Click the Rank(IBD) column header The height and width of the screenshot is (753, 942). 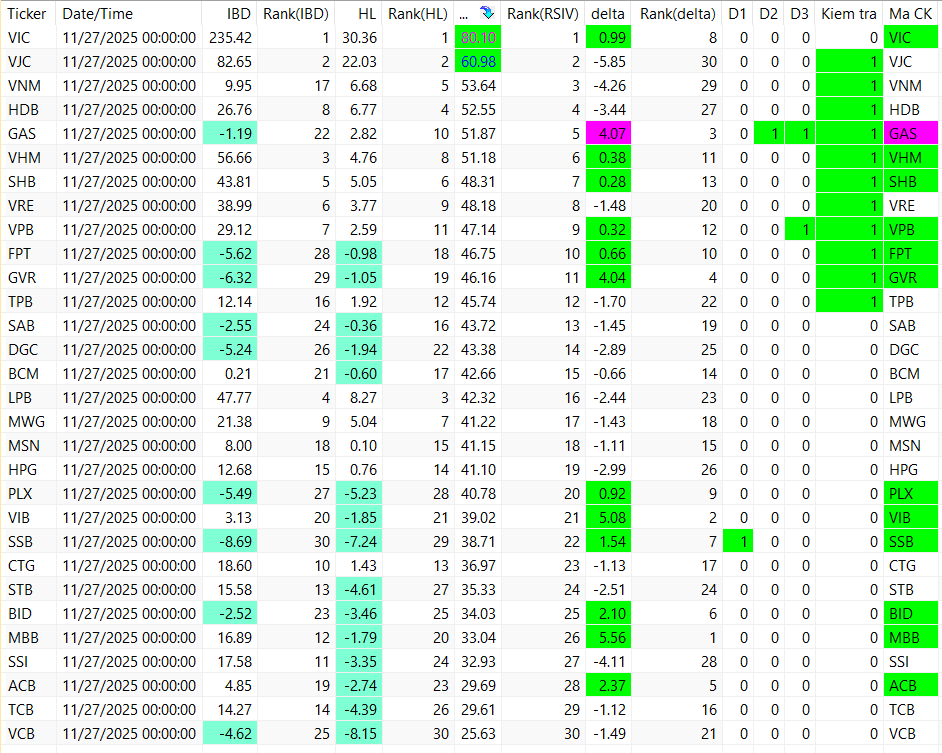point(296,13)
